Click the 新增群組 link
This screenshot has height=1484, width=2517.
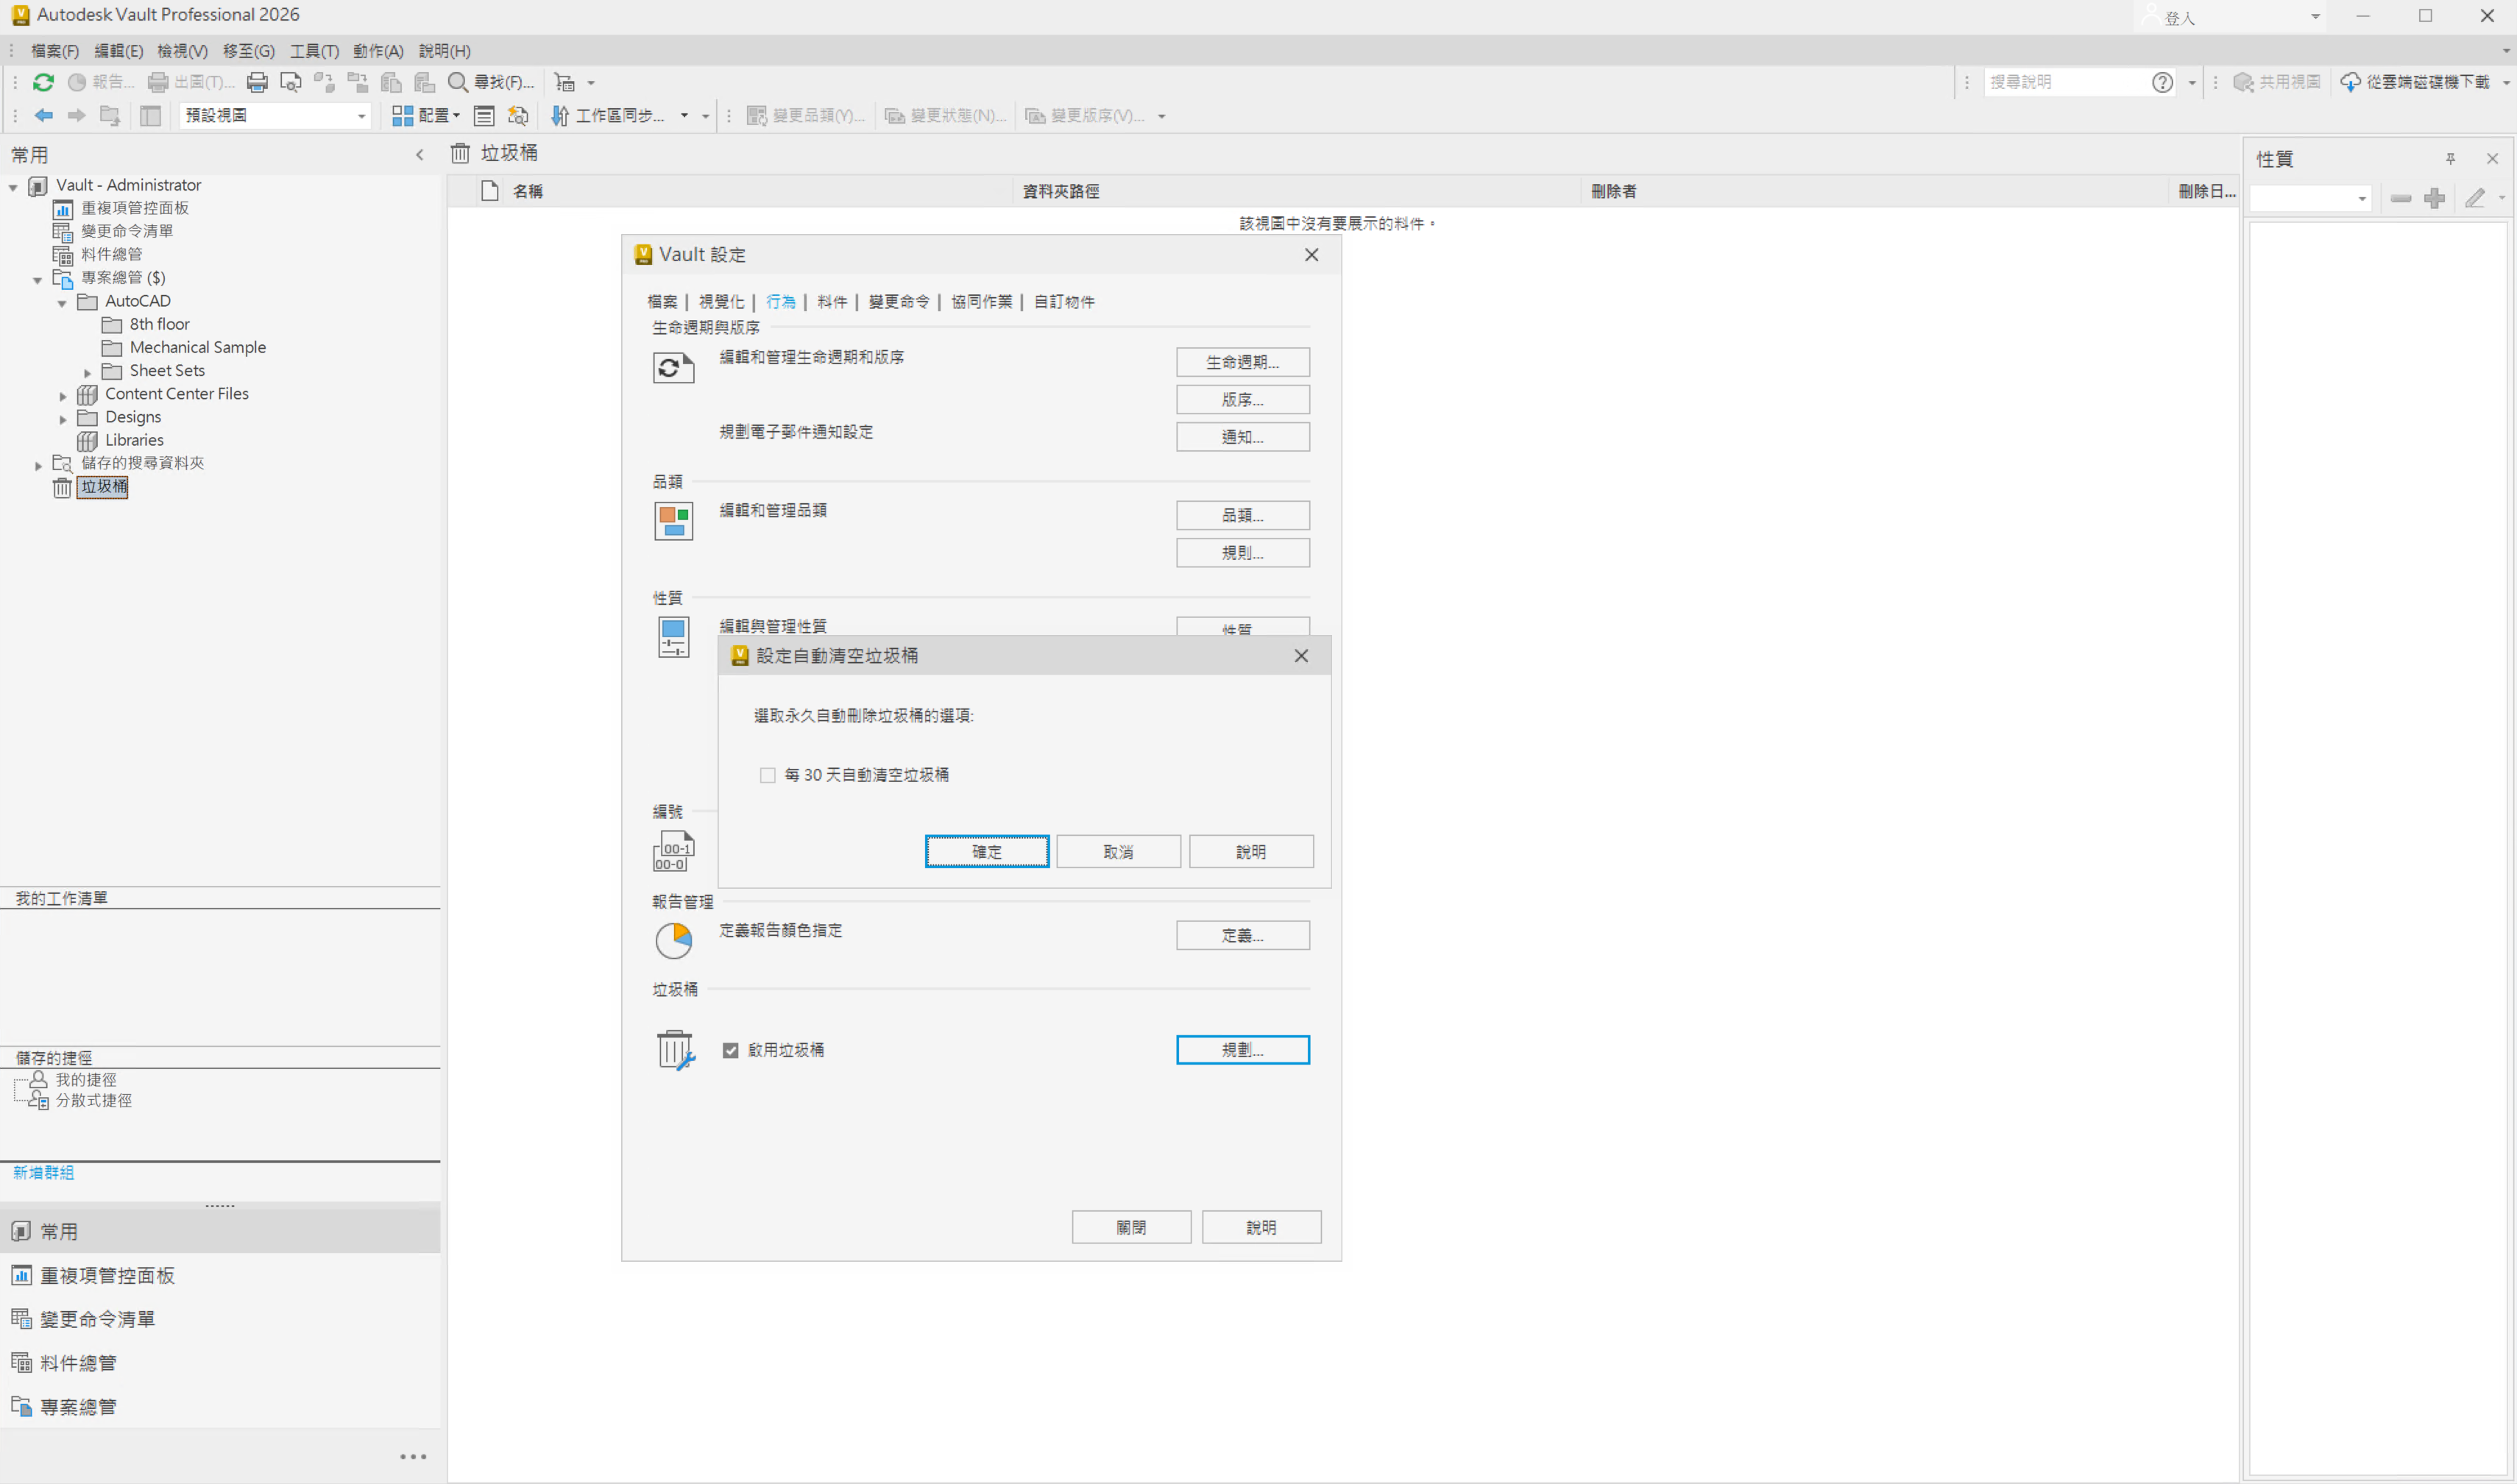[x=43, y=1172]
